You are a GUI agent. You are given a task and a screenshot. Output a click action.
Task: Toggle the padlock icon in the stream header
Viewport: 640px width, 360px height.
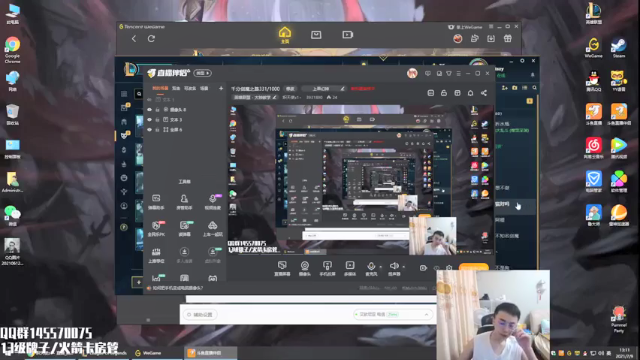444,93
